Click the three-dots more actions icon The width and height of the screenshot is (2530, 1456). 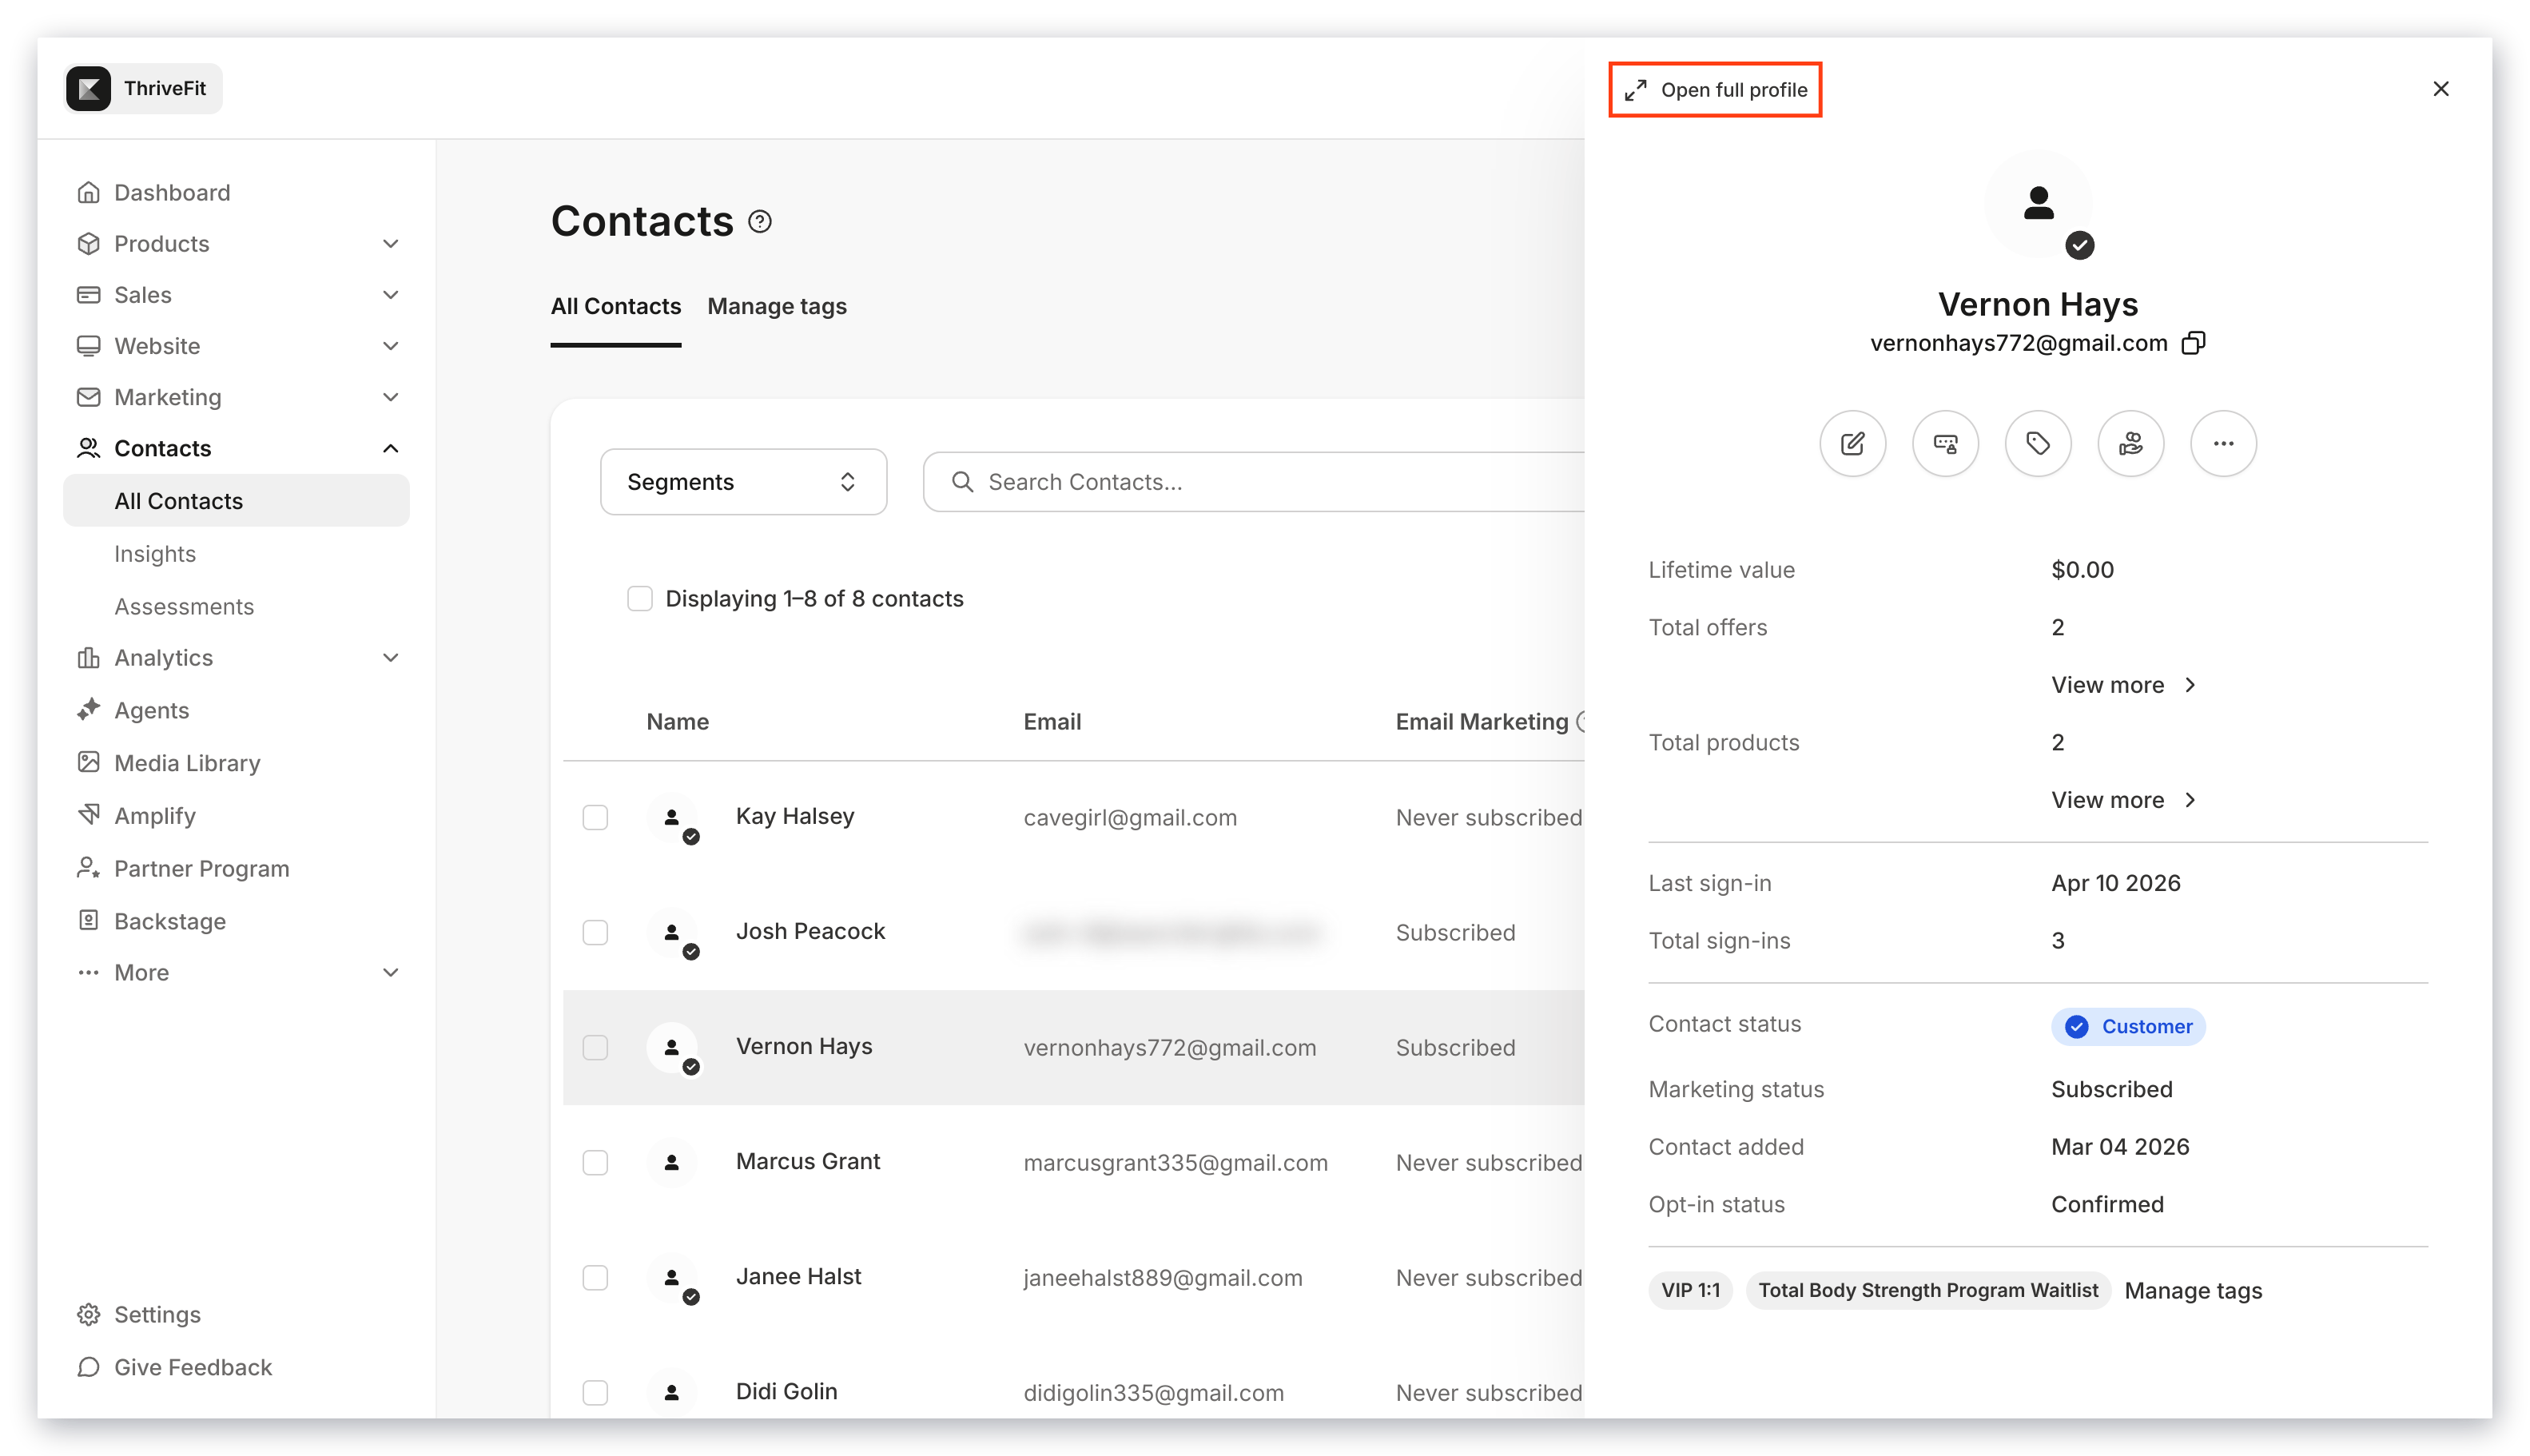coord(2223,443)
